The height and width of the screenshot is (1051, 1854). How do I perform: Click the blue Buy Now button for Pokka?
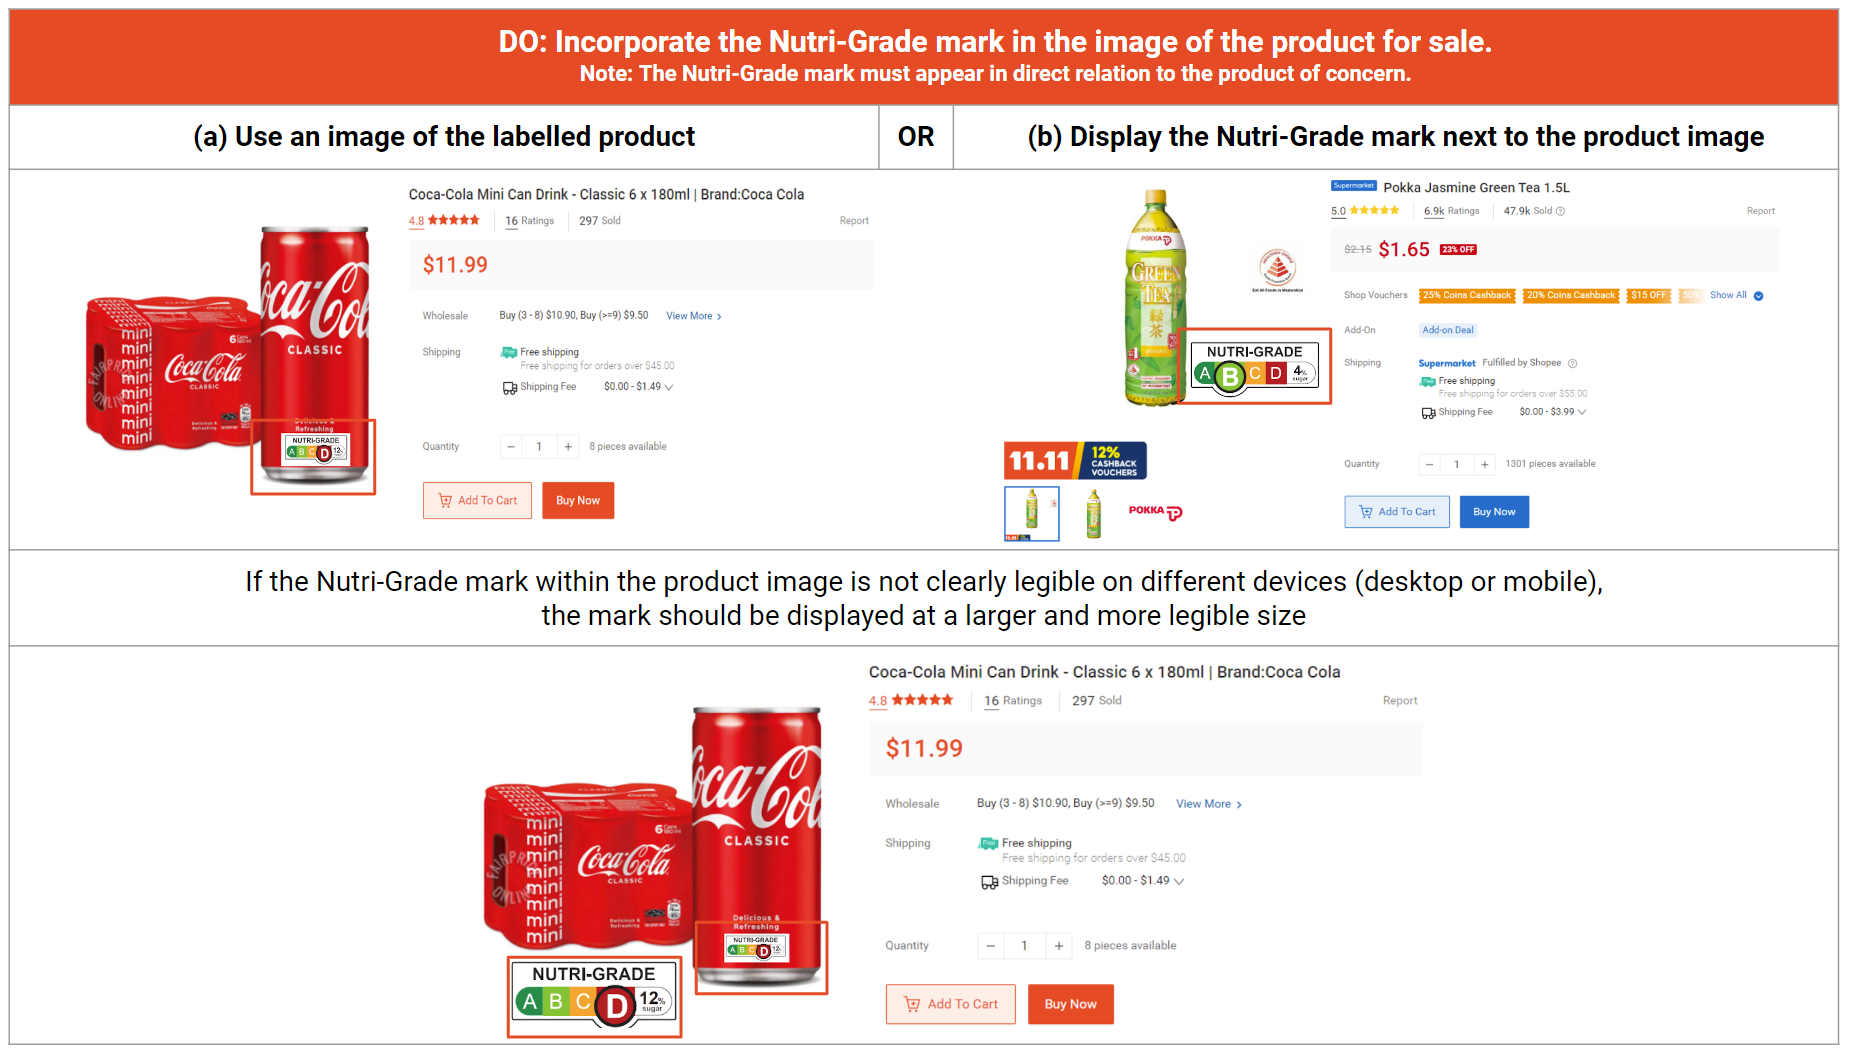[1494, 512]
